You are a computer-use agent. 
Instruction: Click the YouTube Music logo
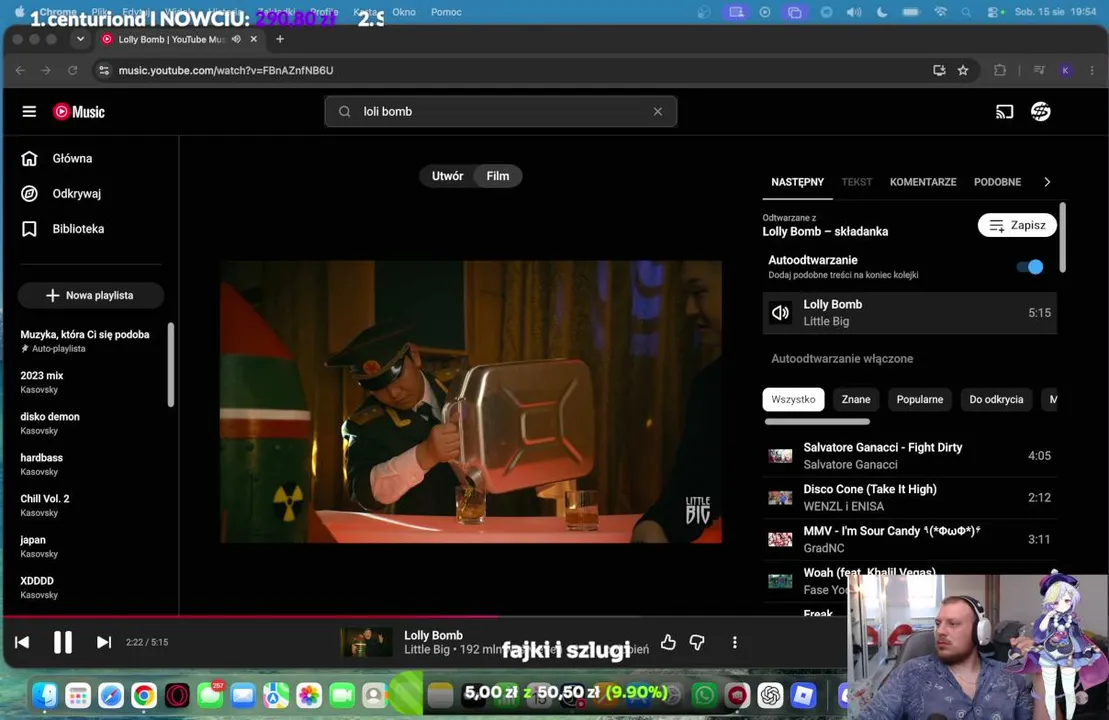[x=79, y=112]
